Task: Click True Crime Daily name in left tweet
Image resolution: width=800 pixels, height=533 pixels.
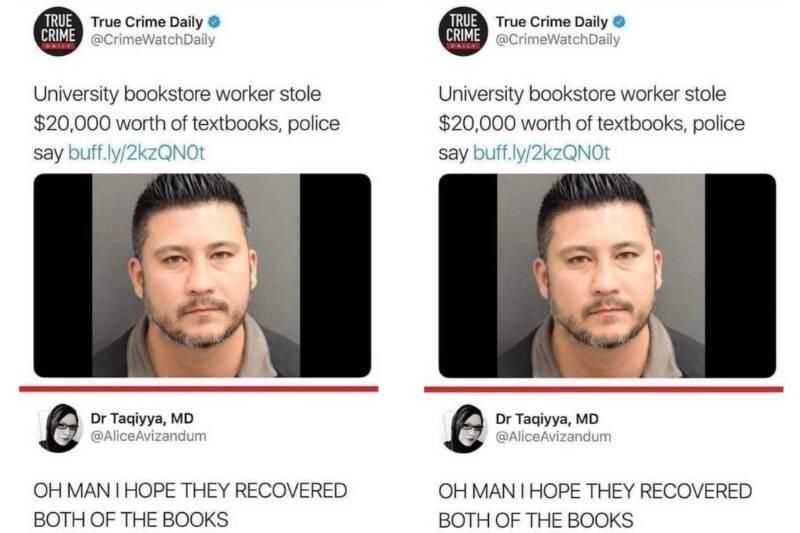Action: pos(147,22)
